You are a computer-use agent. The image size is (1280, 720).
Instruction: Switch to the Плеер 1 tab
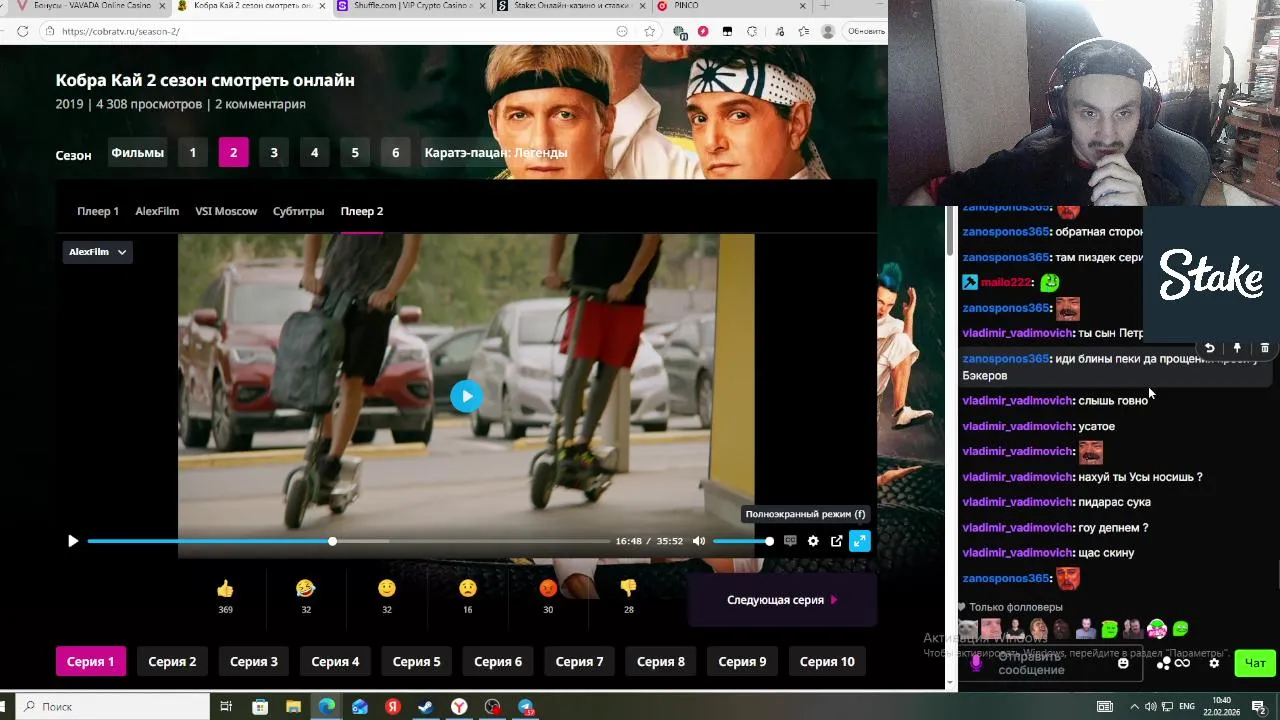98,211
